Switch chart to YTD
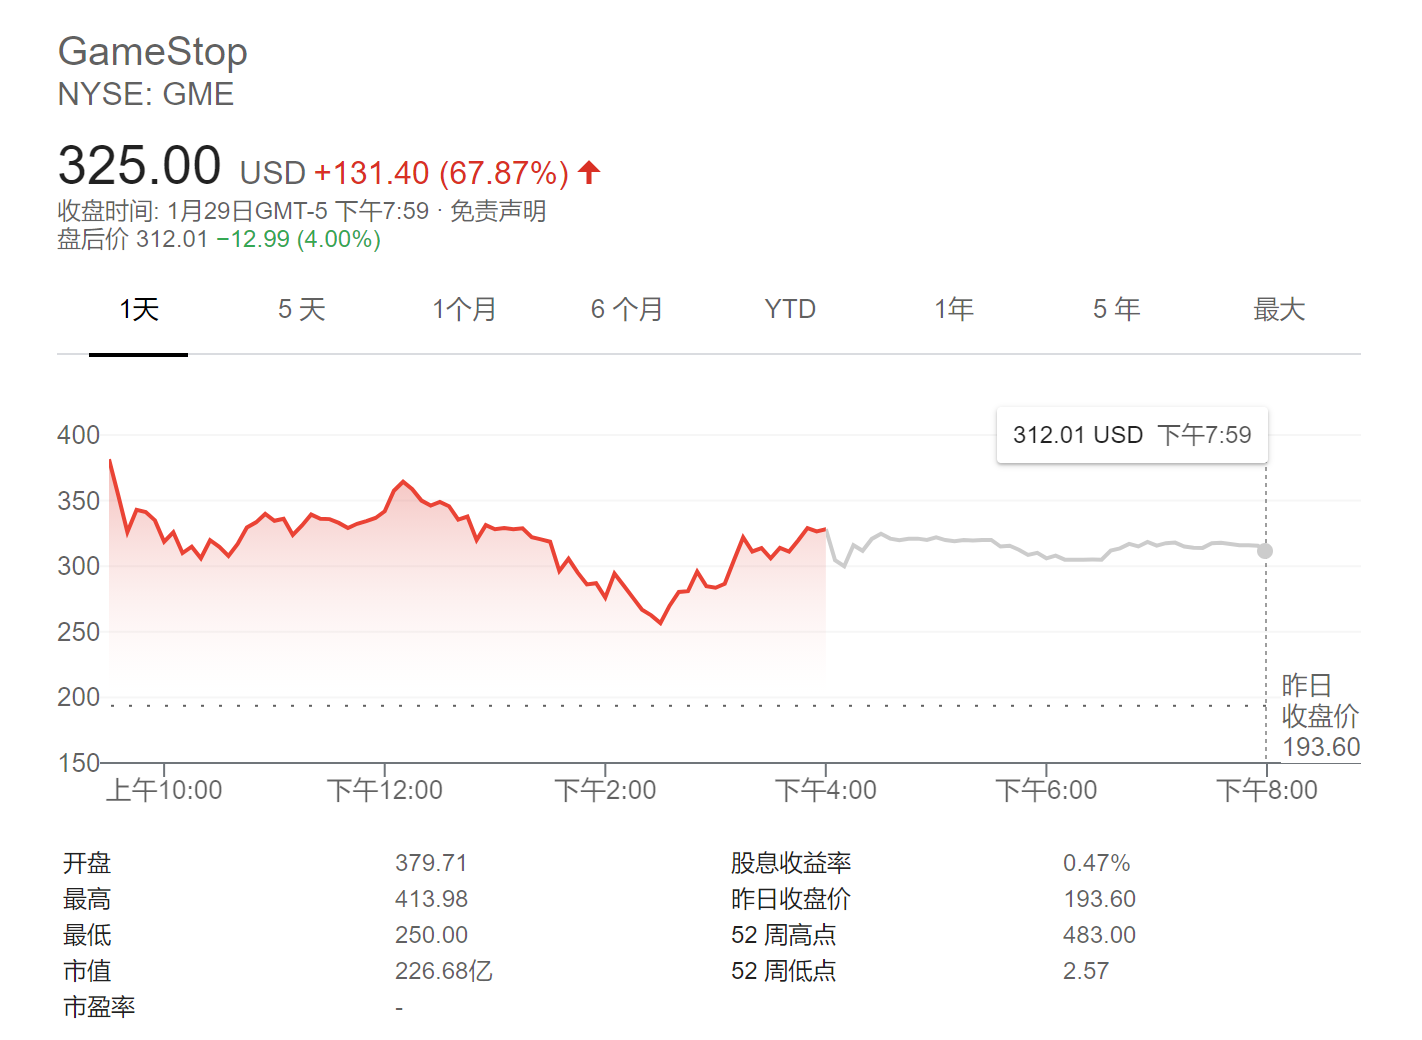The width and height of the screenshot is (1422, 1040). tap(790, 310)
